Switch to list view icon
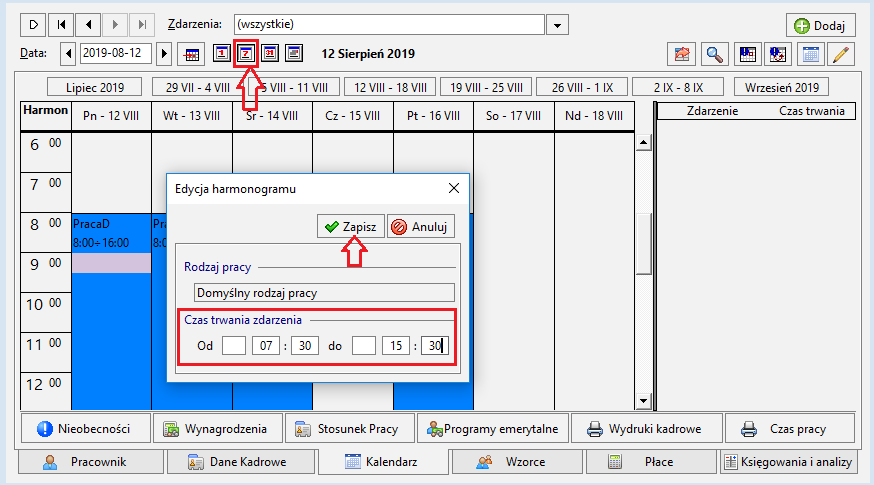Viewport: 874px width, 485px height. click(294, 54)
